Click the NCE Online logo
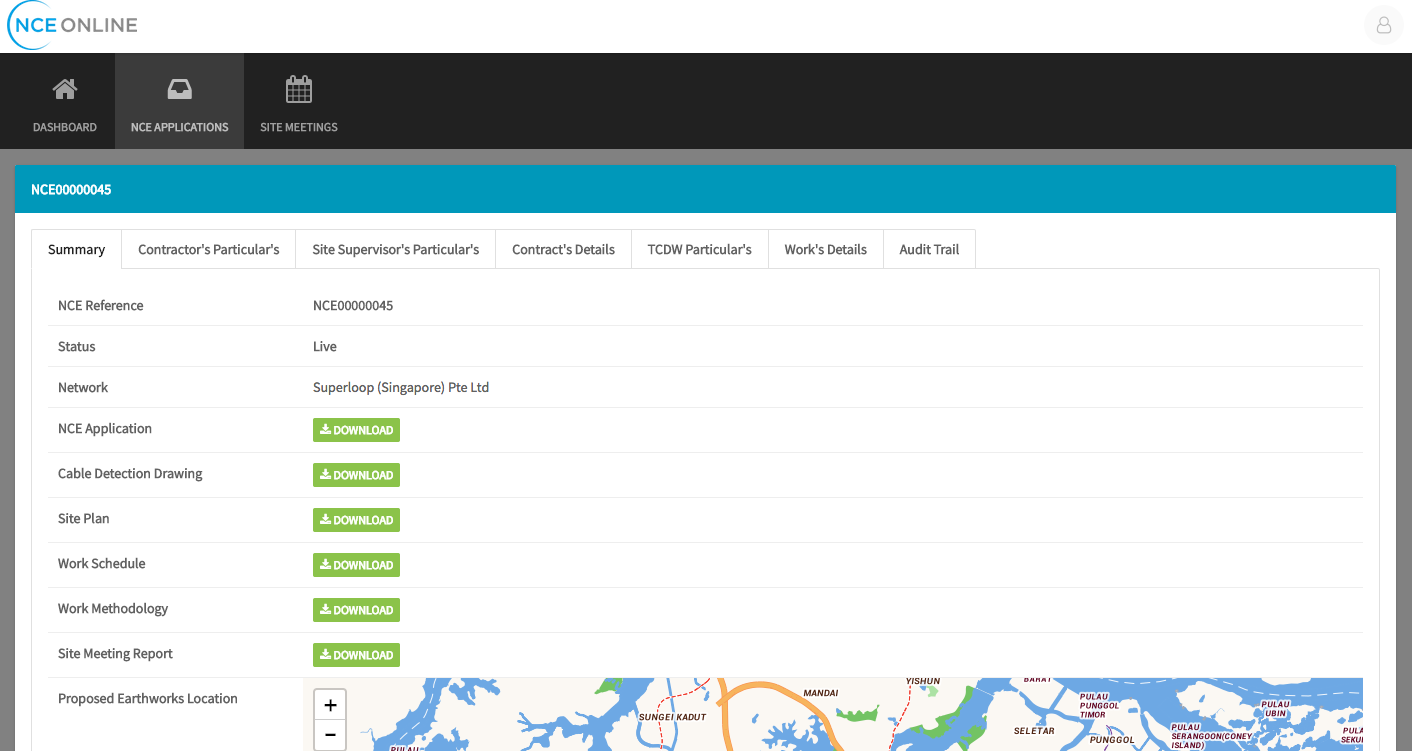Screen dimensions: 1412x751 [72, 26]
